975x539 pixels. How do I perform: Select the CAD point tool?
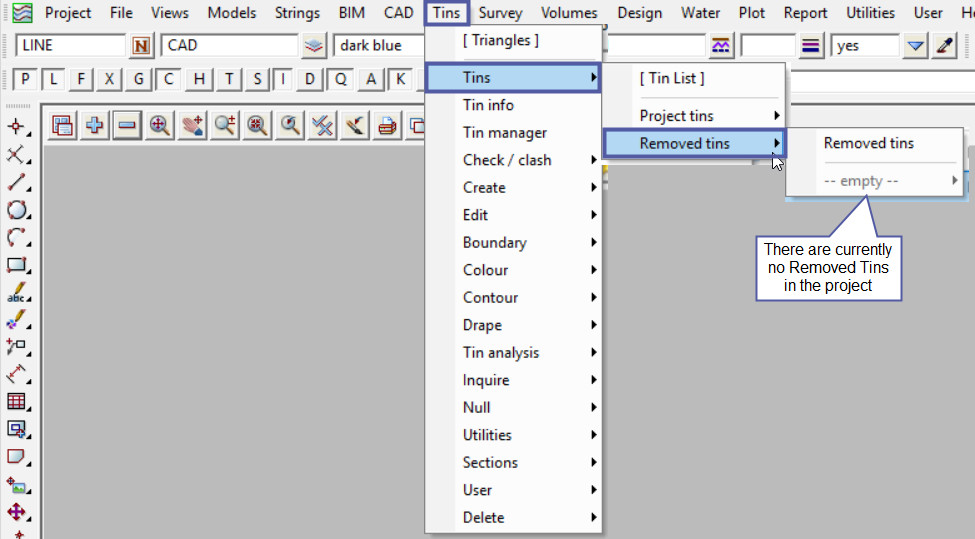click(17, 127)
